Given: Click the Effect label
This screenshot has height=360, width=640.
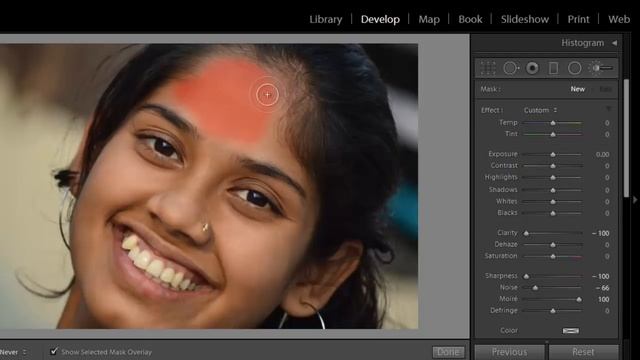Looking at the screenshot, I should tap(491, 110).
